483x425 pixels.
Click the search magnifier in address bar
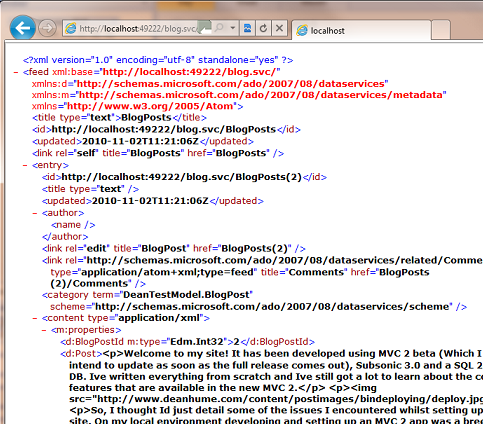219,28
